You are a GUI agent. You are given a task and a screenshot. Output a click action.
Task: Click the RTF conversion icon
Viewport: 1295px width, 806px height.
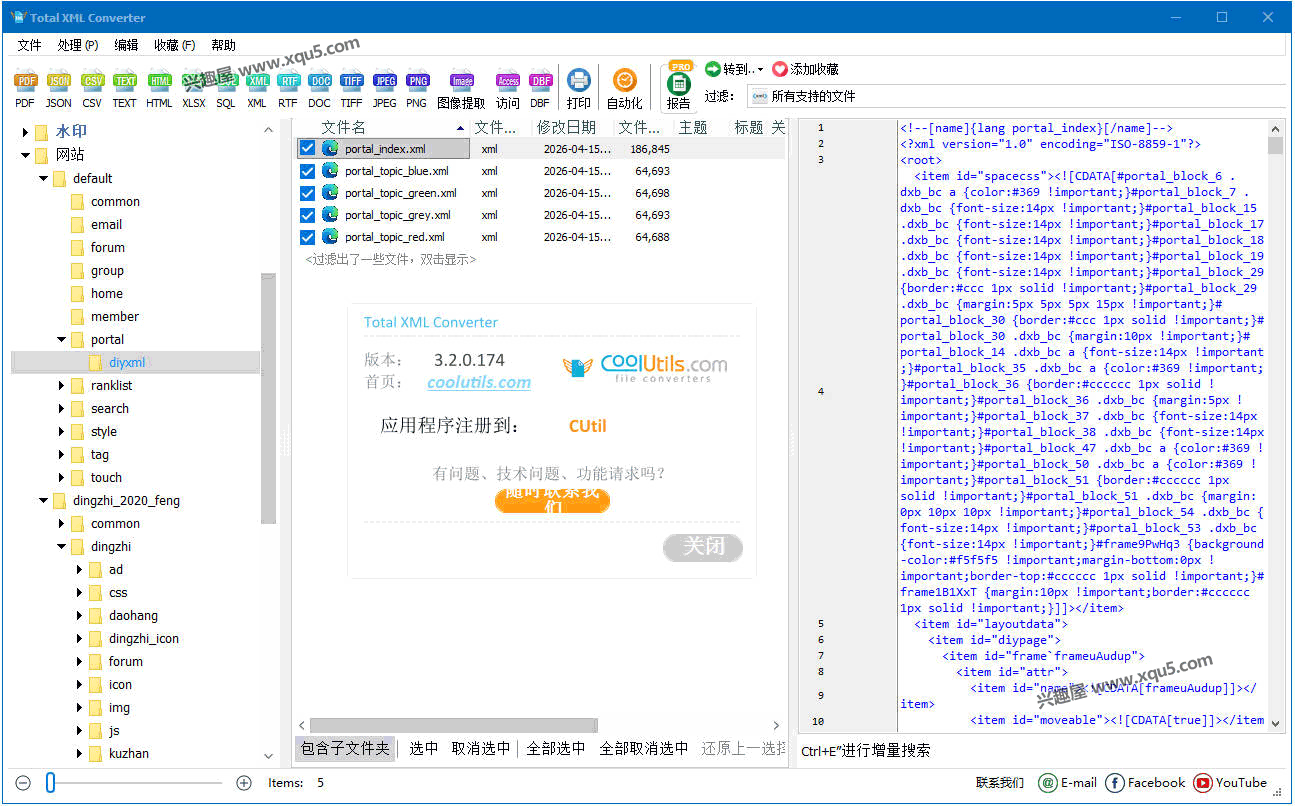point(288,89)
